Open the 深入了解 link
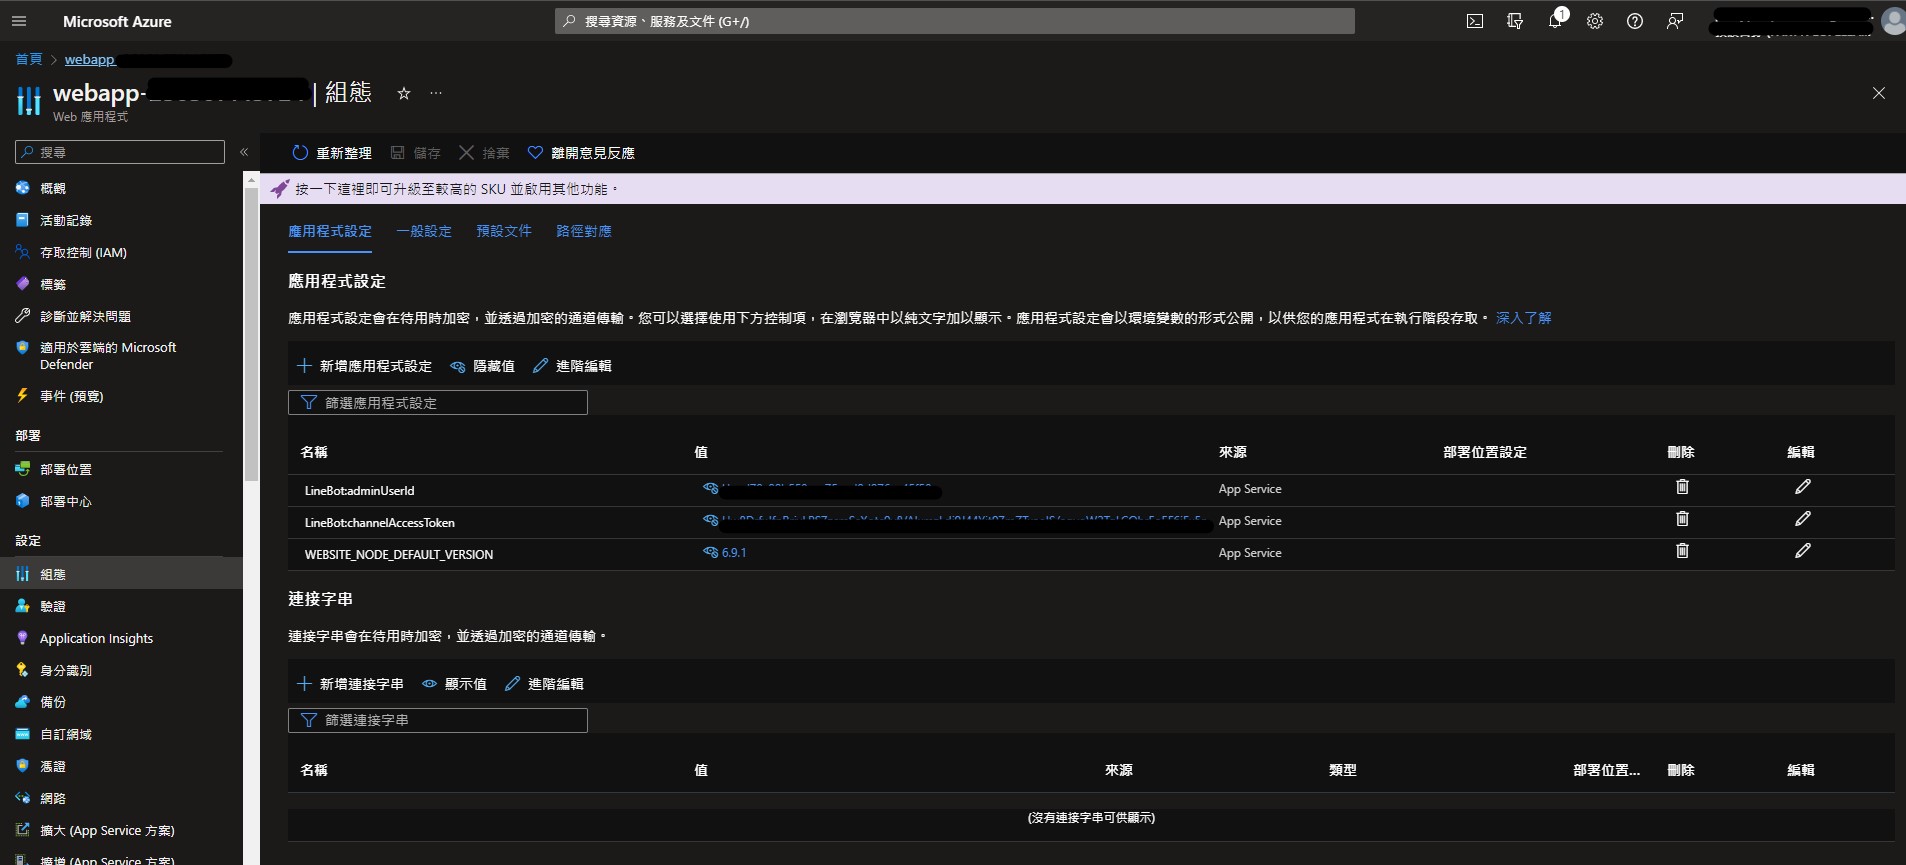The image size is (1906, 865). point(1524,318)
